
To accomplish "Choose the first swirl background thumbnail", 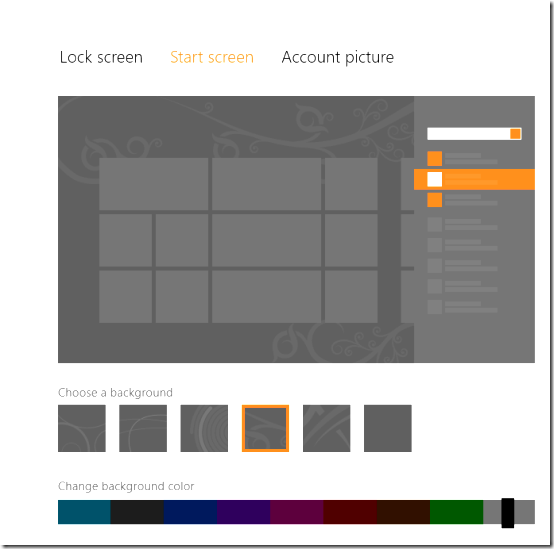I will click(82, 428).
